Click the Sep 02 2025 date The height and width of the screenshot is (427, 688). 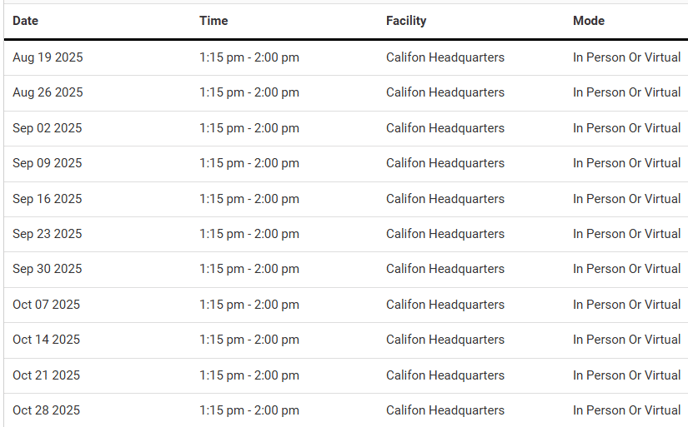click(x=47, y=128)
